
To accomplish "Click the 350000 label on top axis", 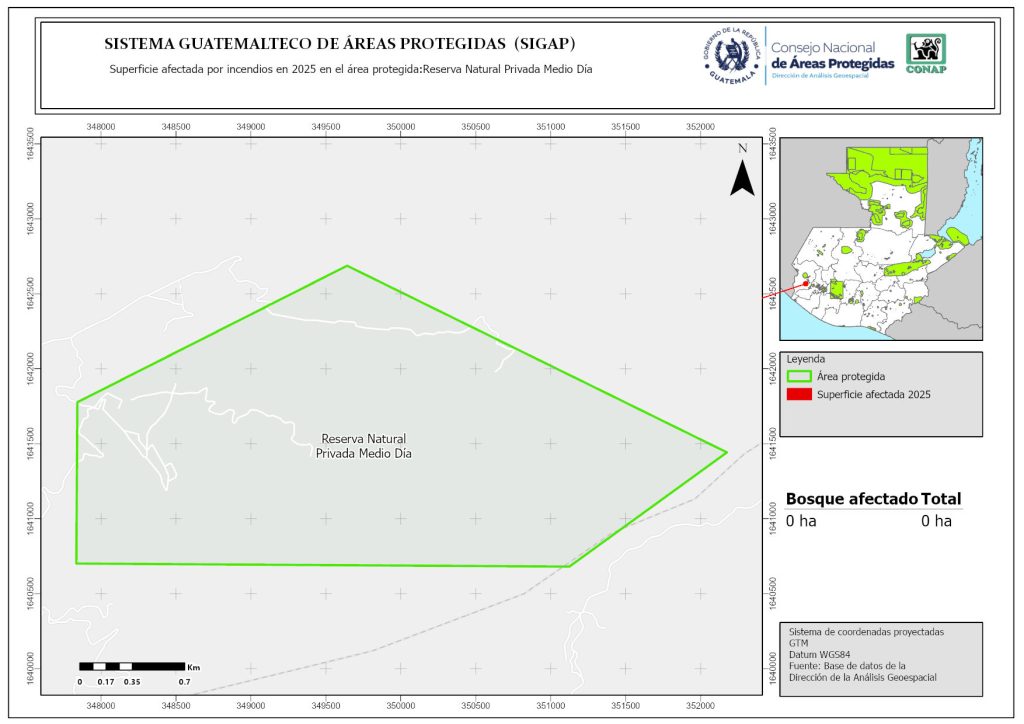I will 401,127.
